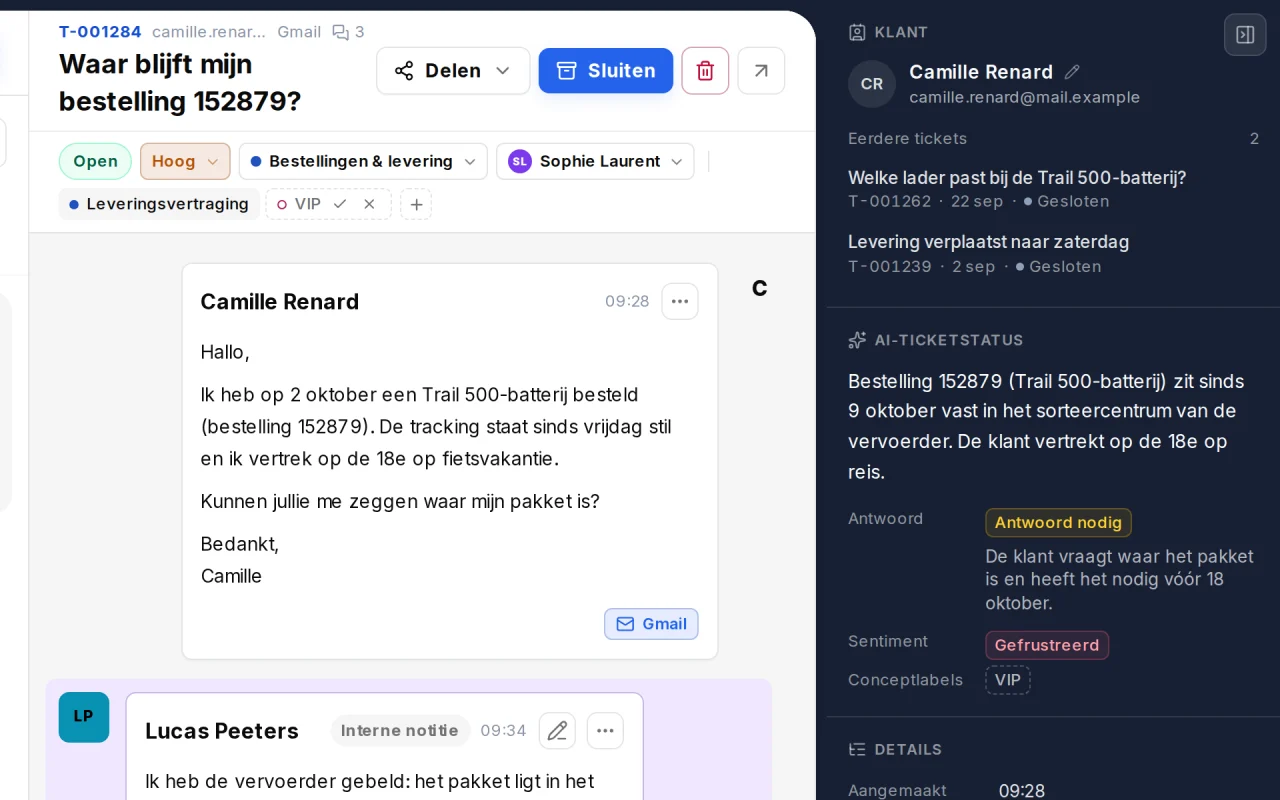Viewport: 1280px width, 800px height.
Task: Delete the ticket with the trash icon
Action: [705, 71]
